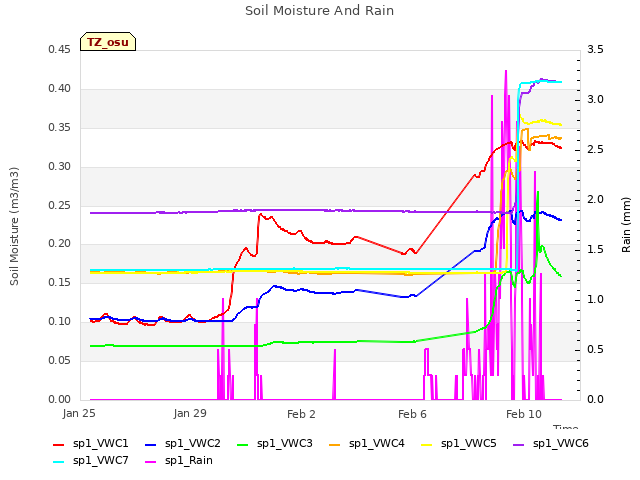Viewport: 640px width, 480px height.
Task: Click the 0.05 left axis tick label
Action: pyautogui.click(x=60, y=360)
